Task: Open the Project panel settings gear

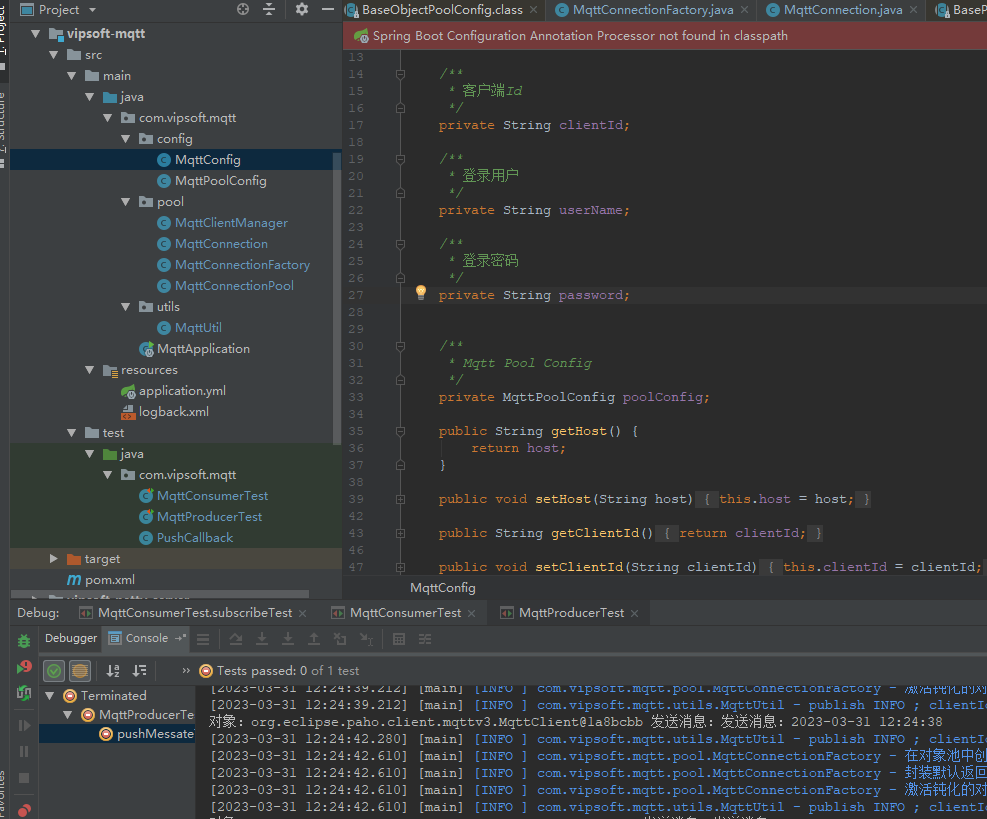Action: tap(301, 9)
